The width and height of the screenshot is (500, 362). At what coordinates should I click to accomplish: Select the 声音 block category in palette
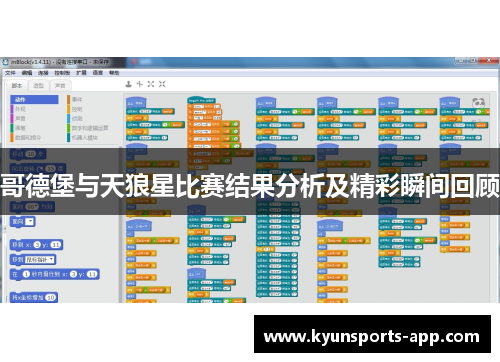pyautogui.click(x=20, y=118)
